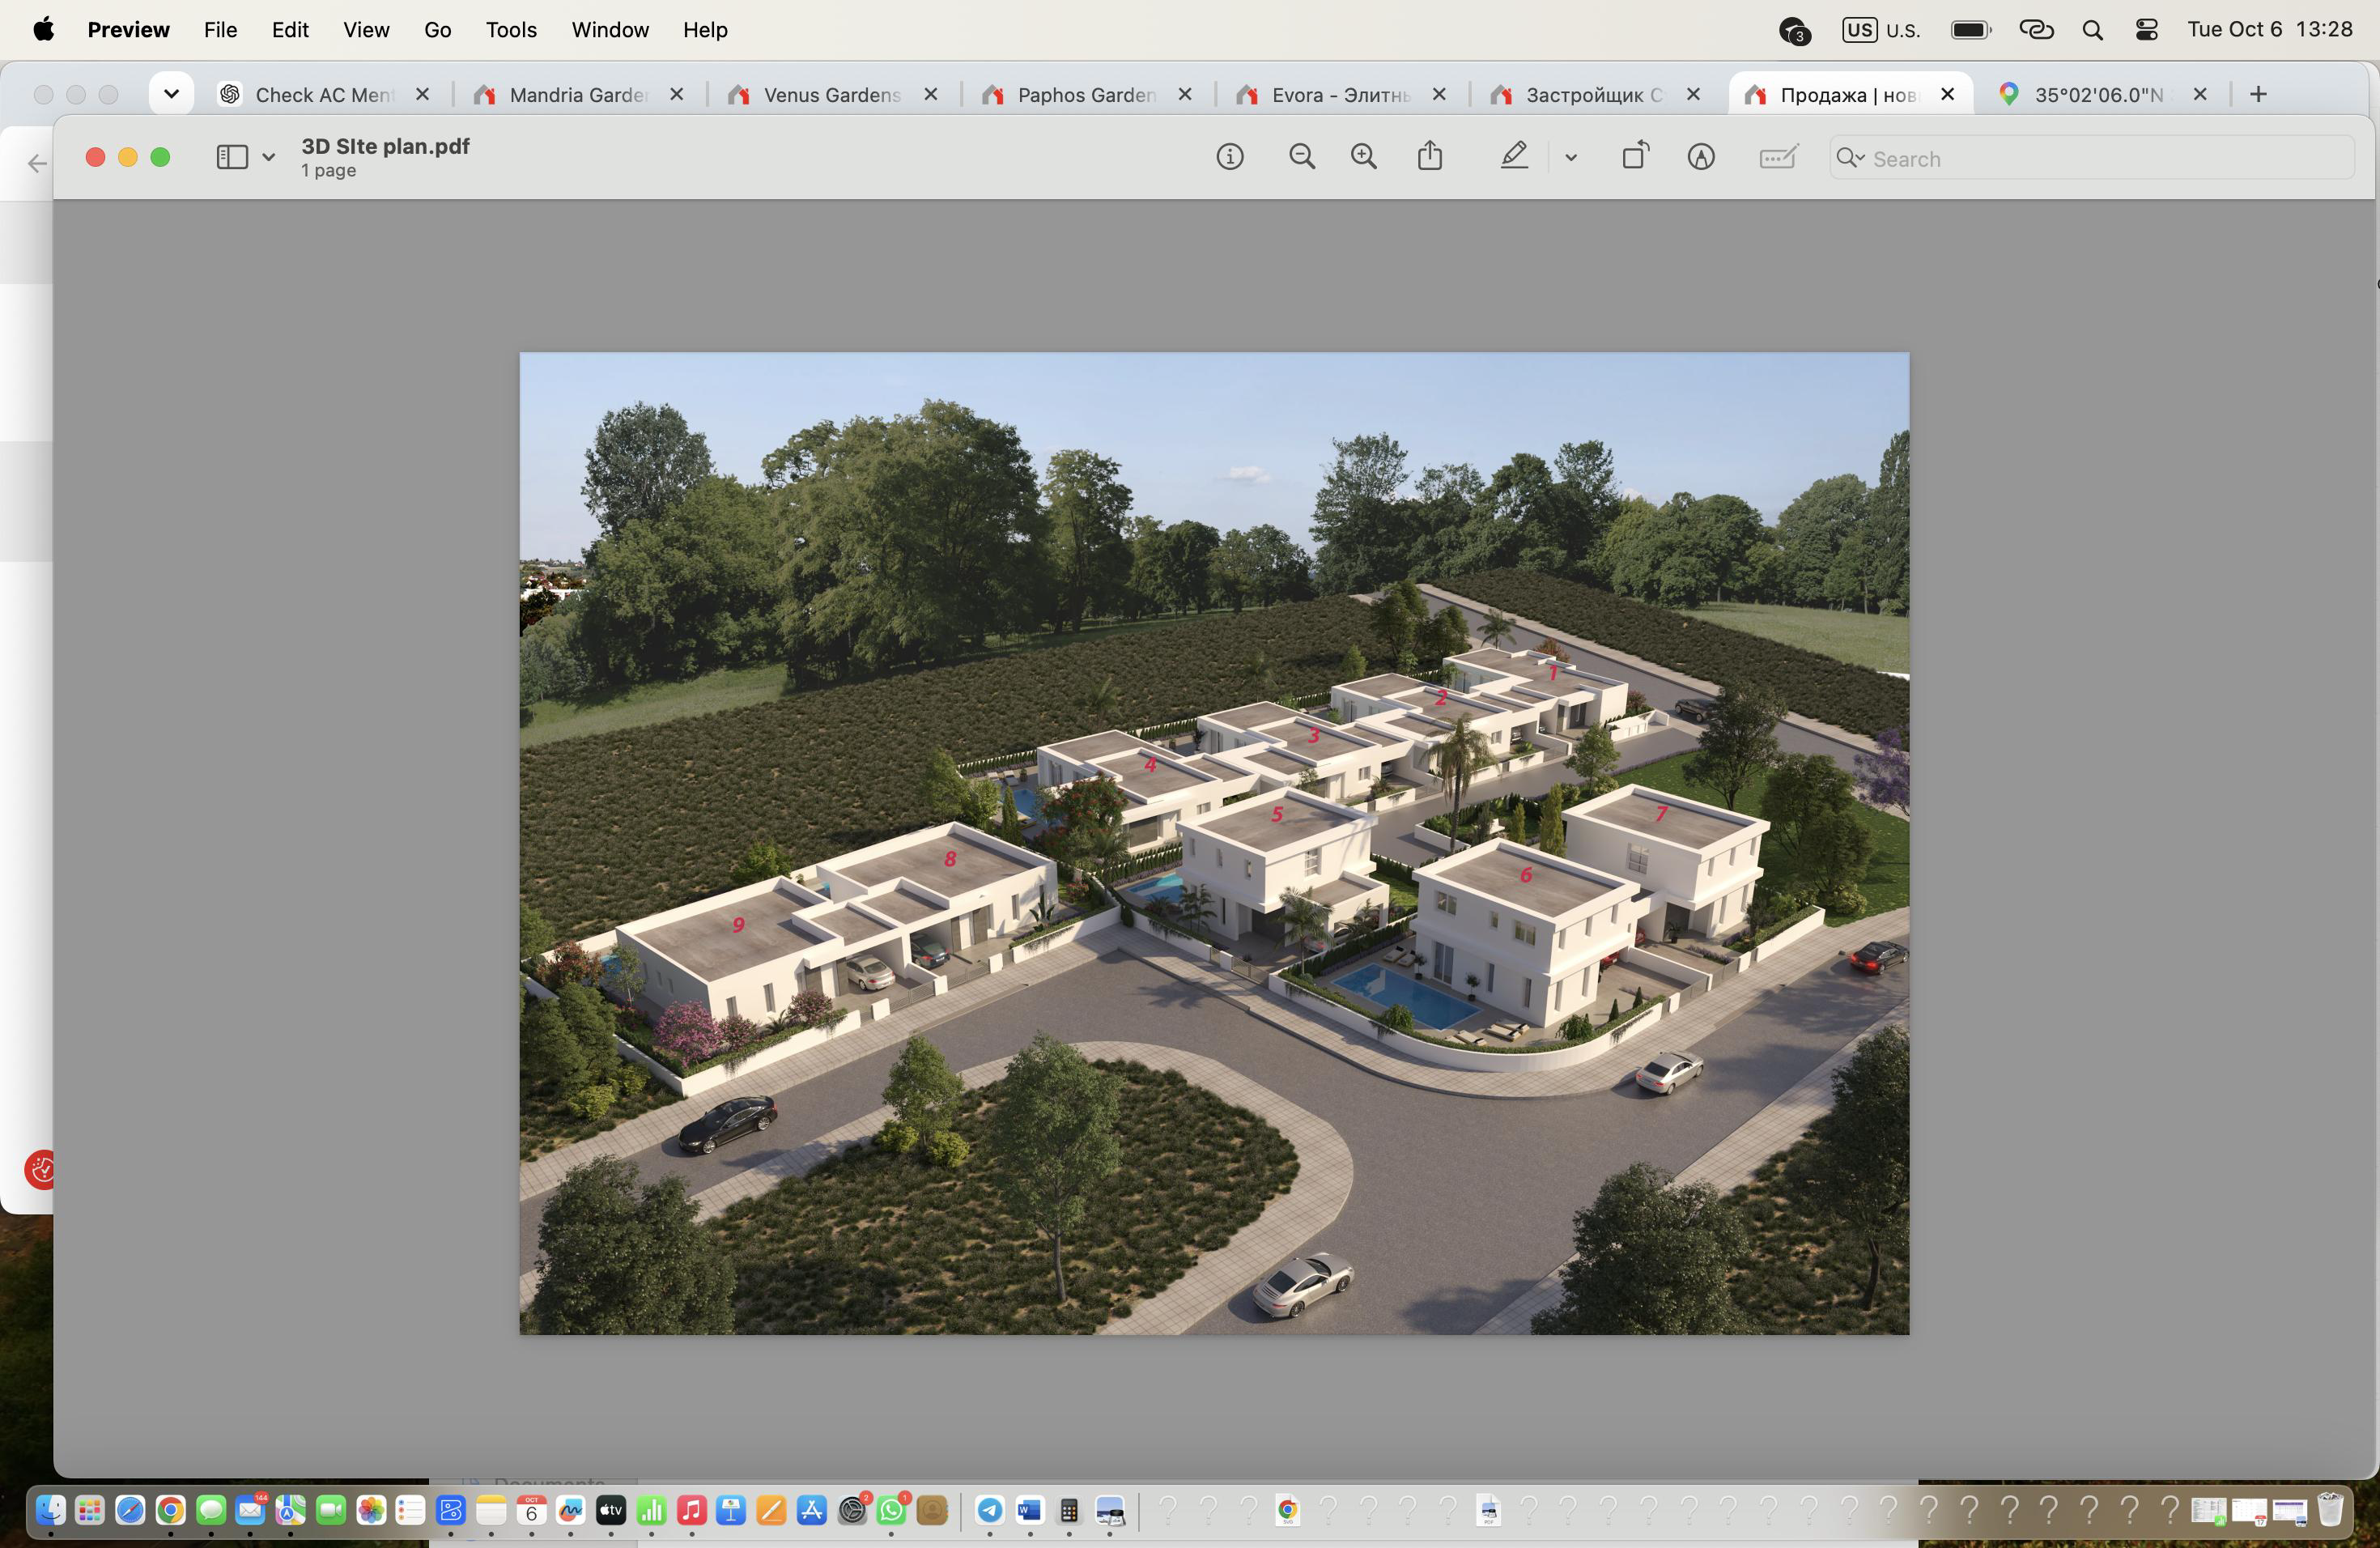Click the form filling toolbar icon

click(1778, 157)
